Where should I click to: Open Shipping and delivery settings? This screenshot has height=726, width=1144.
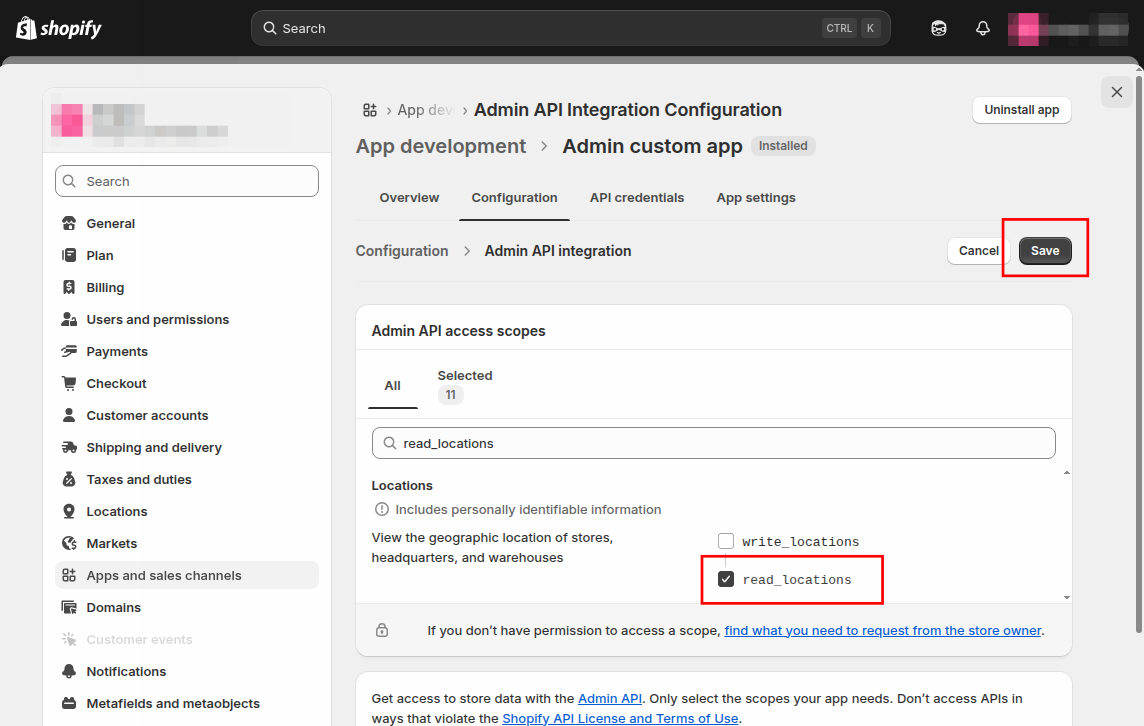153,448
